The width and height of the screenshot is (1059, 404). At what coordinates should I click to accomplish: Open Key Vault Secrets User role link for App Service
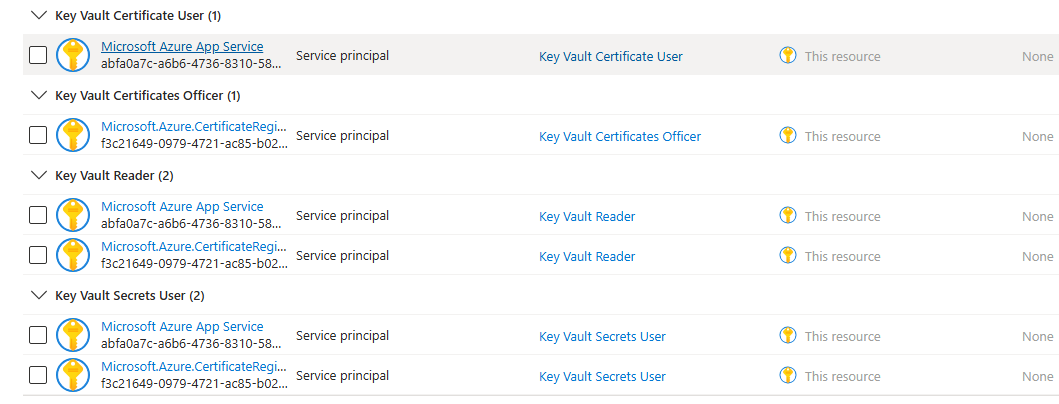pos(602,336)
